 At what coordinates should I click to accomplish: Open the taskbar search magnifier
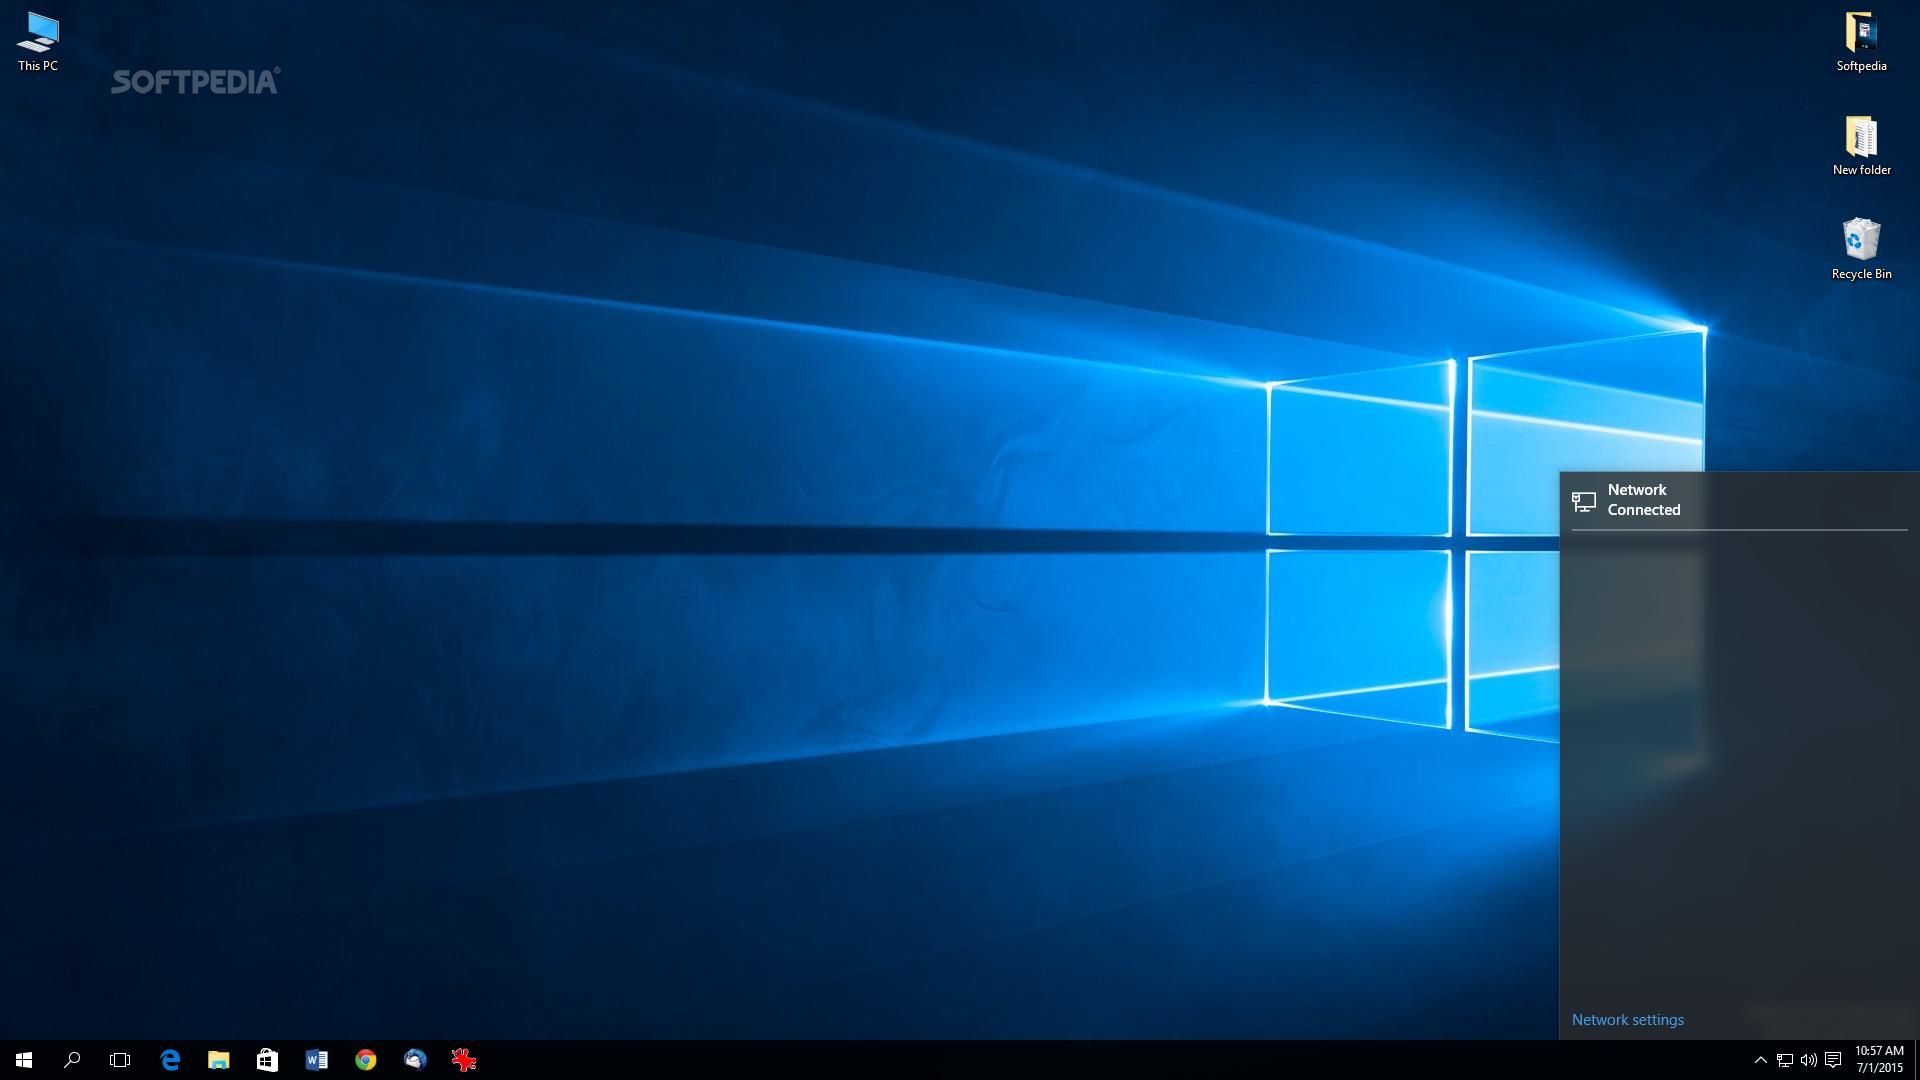point(72,1060)
